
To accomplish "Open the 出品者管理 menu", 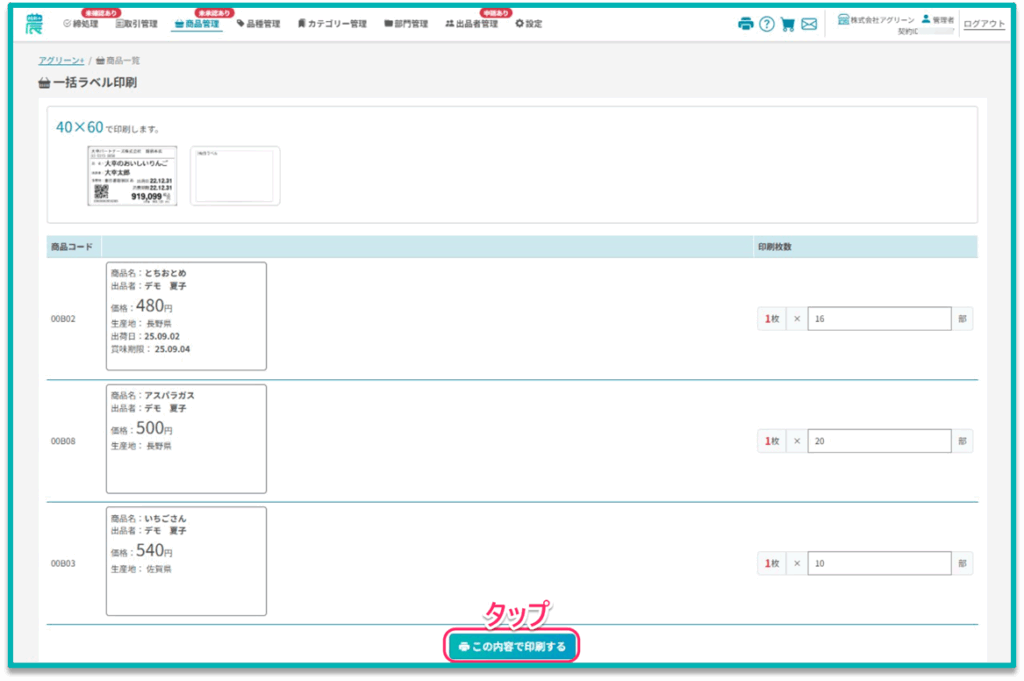I will 471,24.
